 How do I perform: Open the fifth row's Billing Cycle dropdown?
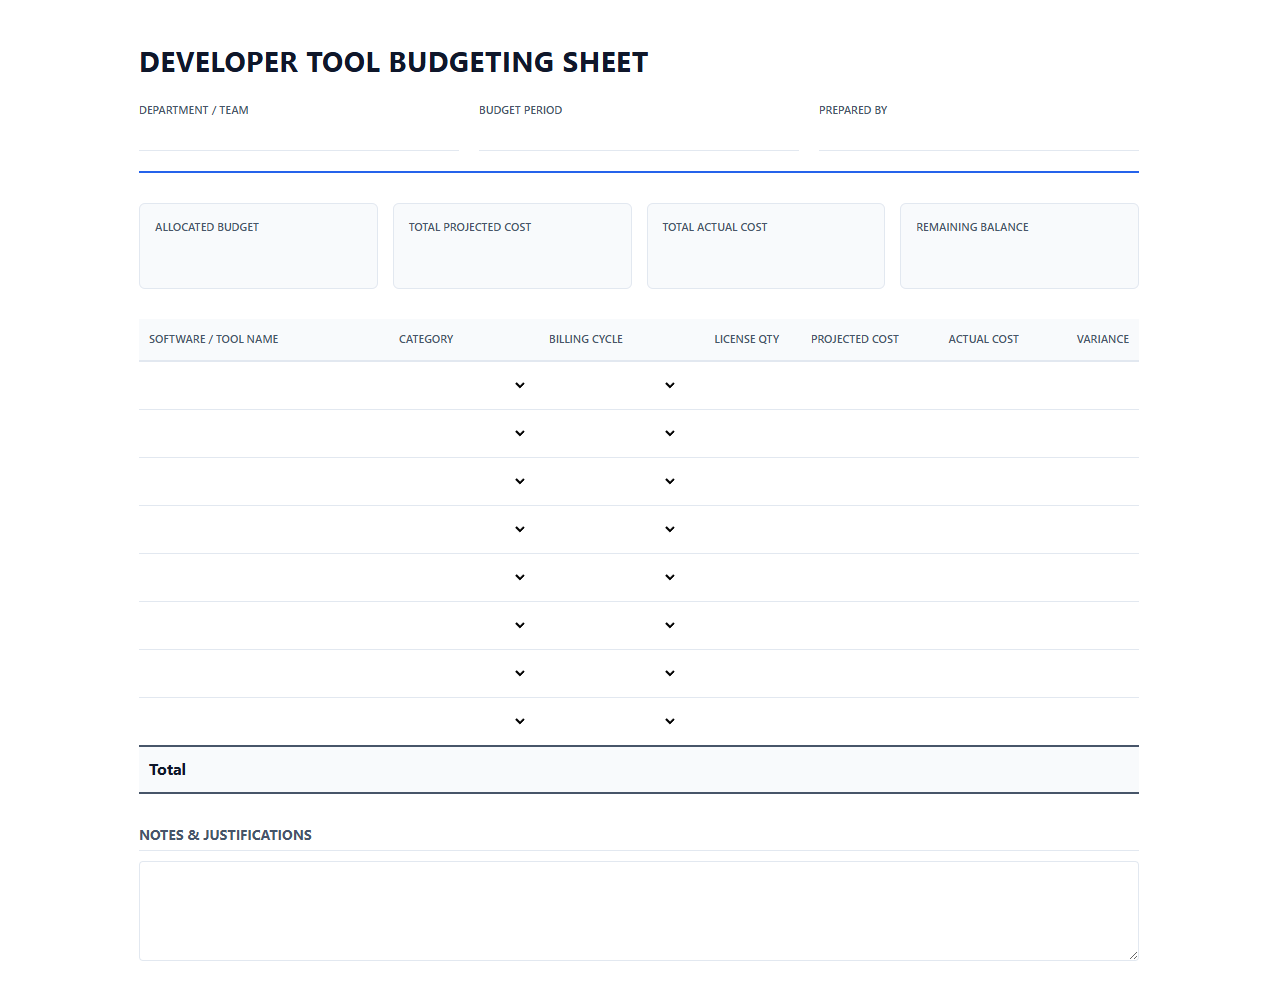(x=614, y=578)
